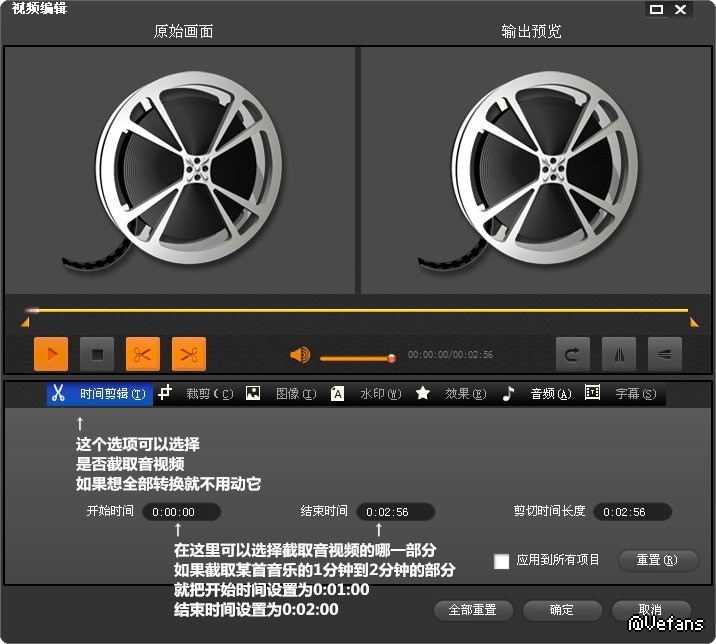
Task: Click the 全部重置 button
Action: 473,609
